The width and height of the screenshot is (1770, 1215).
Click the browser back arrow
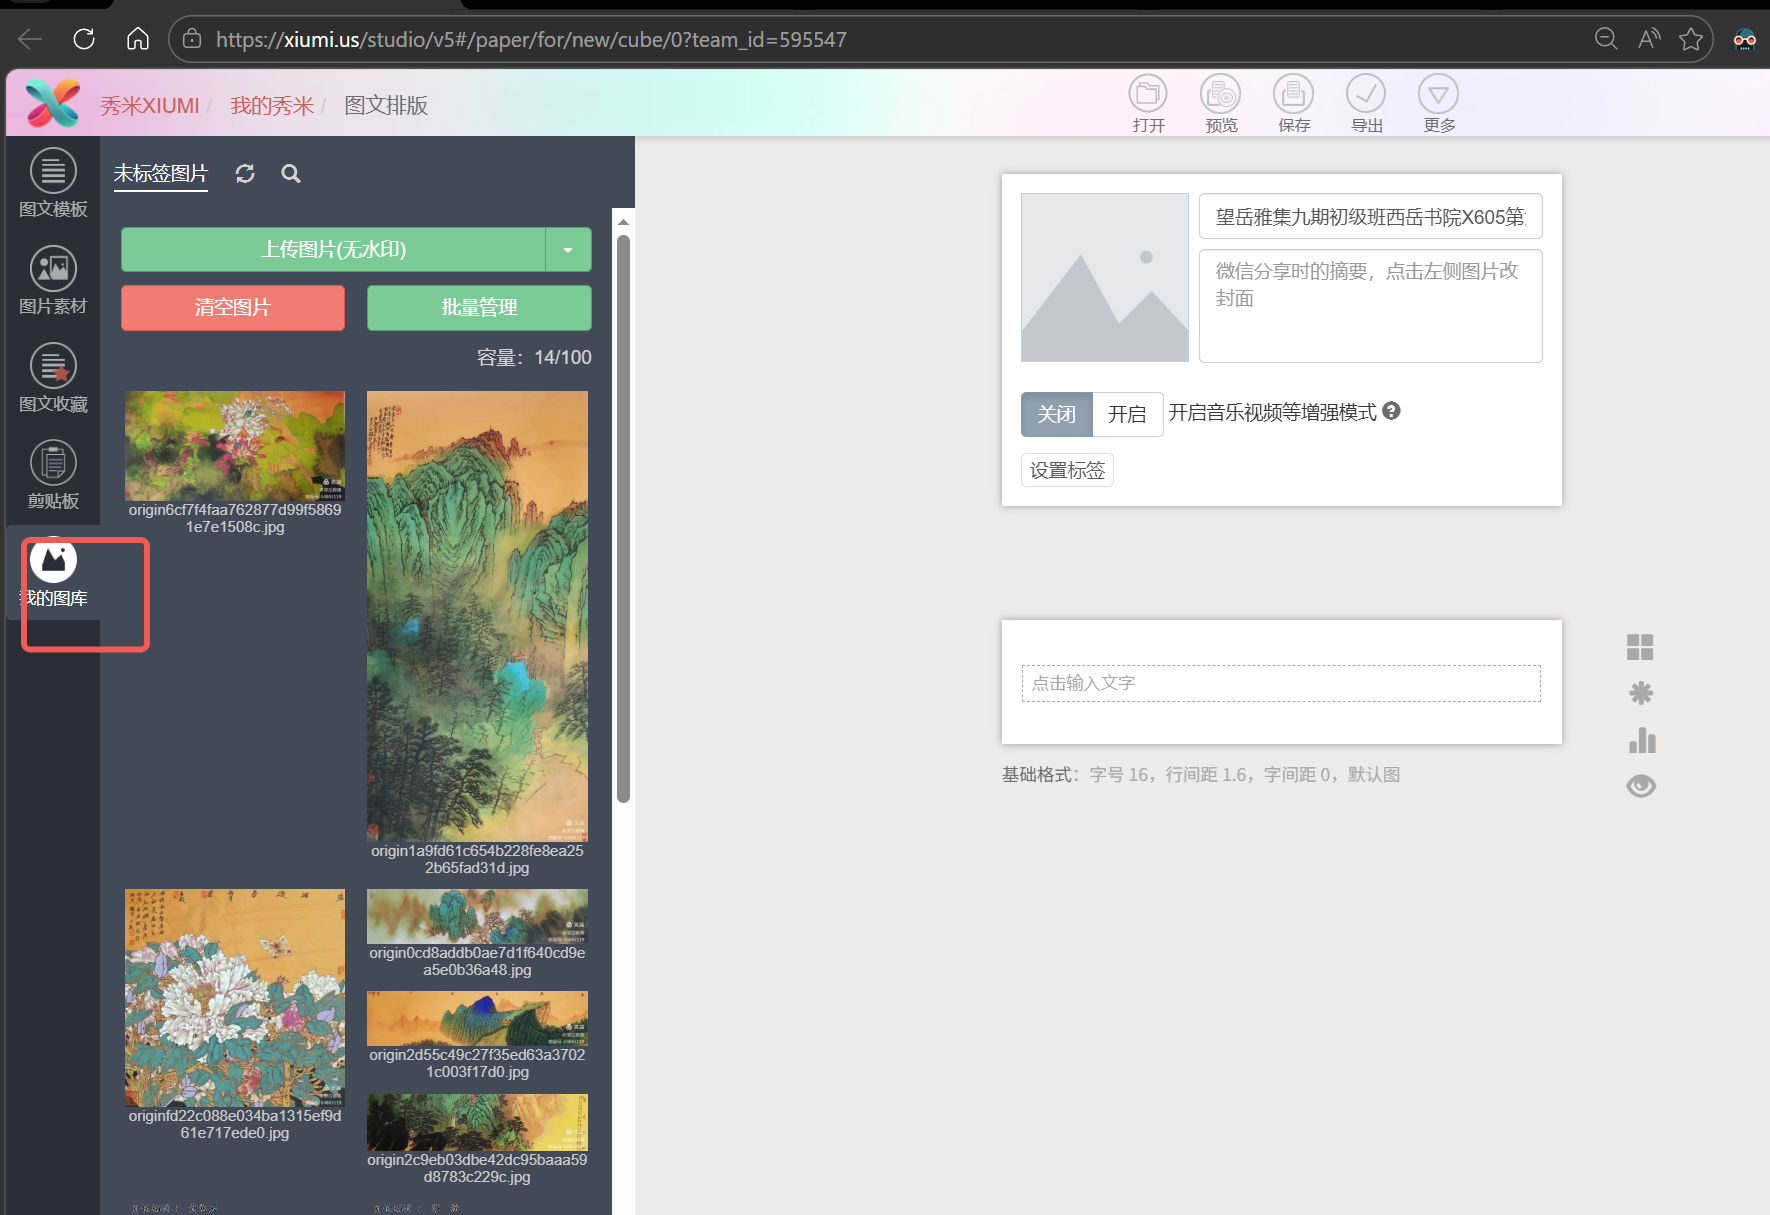coord(30,39)
